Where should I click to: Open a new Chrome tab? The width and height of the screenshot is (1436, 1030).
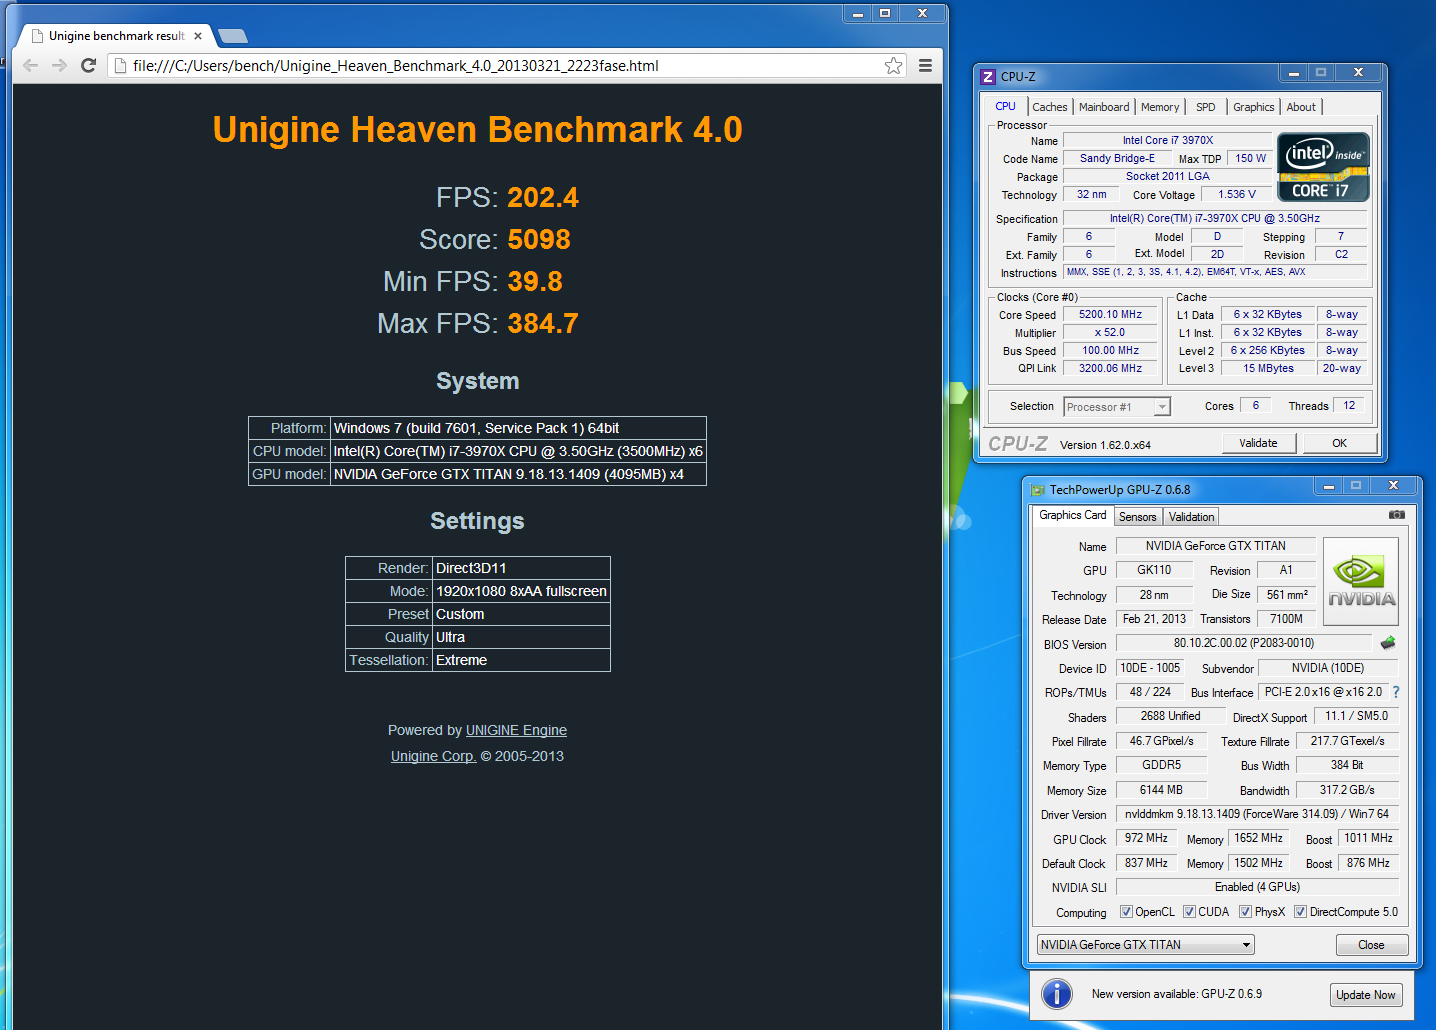pyautogui.click(x=233, y=36)
